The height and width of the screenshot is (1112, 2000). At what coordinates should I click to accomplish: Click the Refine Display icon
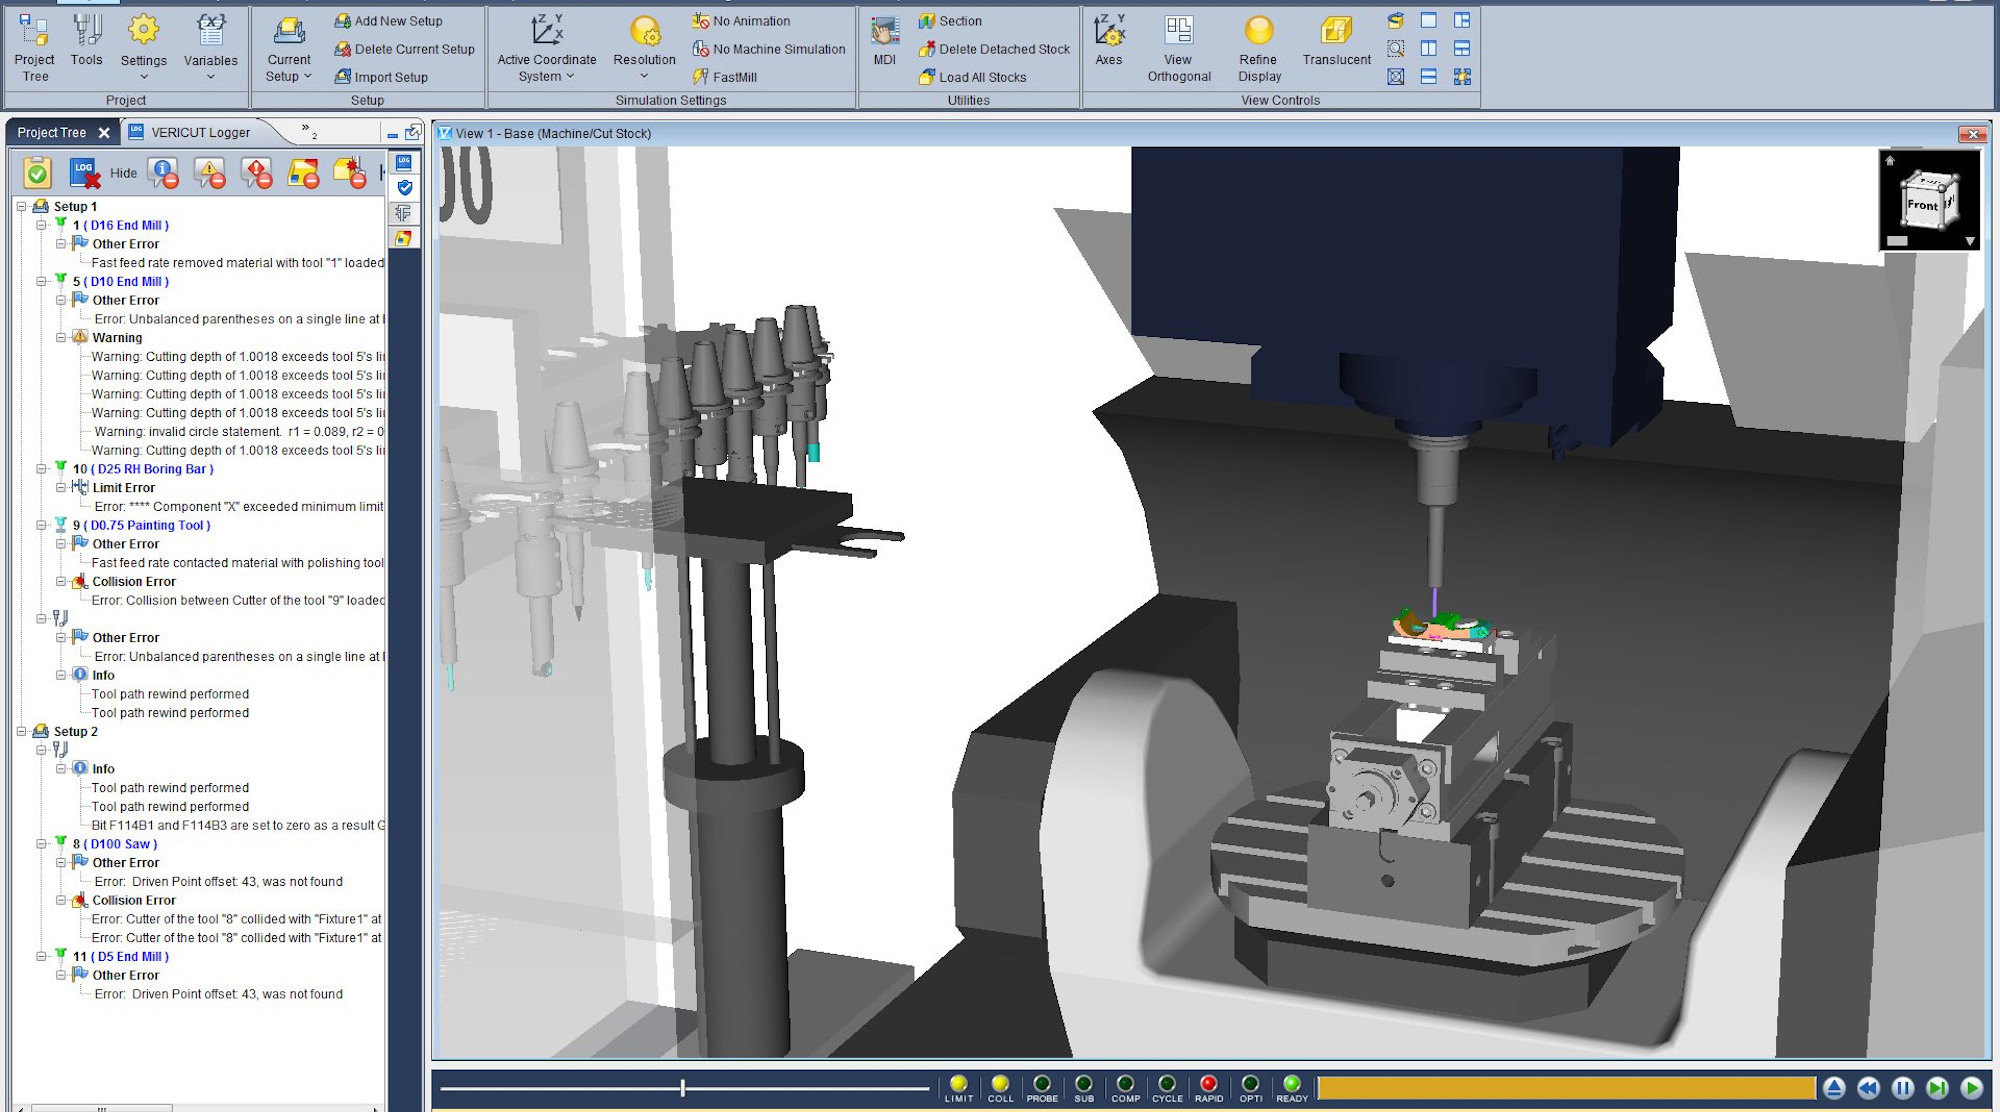pyautogui.click(x=1258, y=46)
